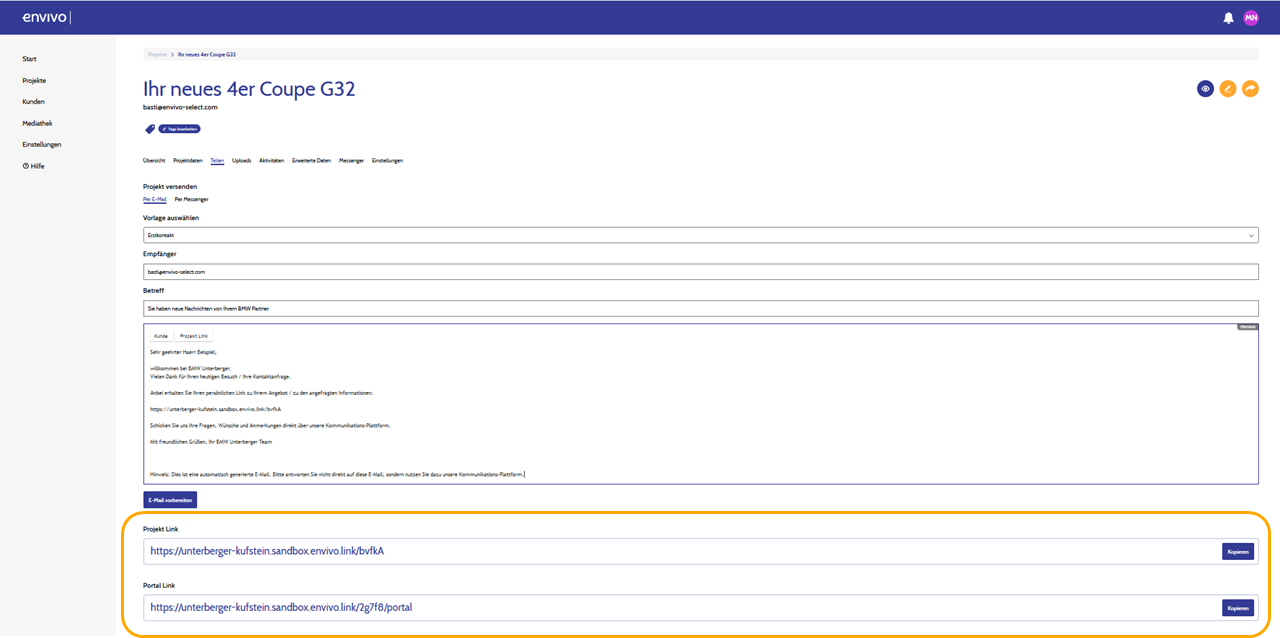1280x638 pixels.
Task: Share the project via the orange arrow icon
Action: (1250, 89)
